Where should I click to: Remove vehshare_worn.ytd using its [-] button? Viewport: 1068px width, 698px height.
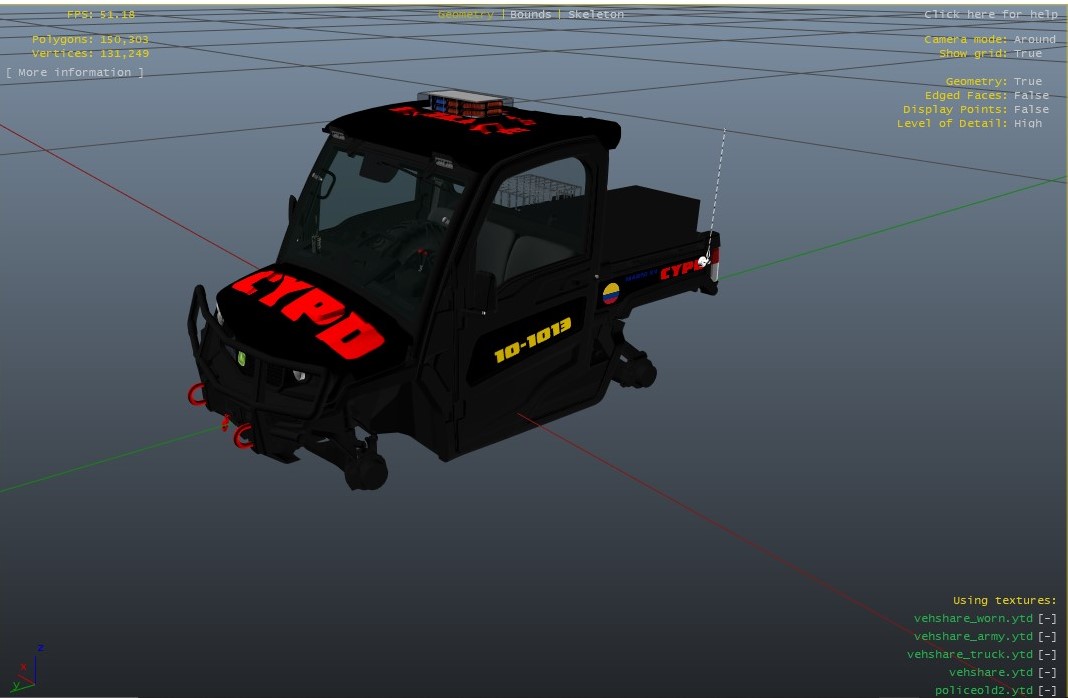pyautogui.click(x=1046, y=619)
